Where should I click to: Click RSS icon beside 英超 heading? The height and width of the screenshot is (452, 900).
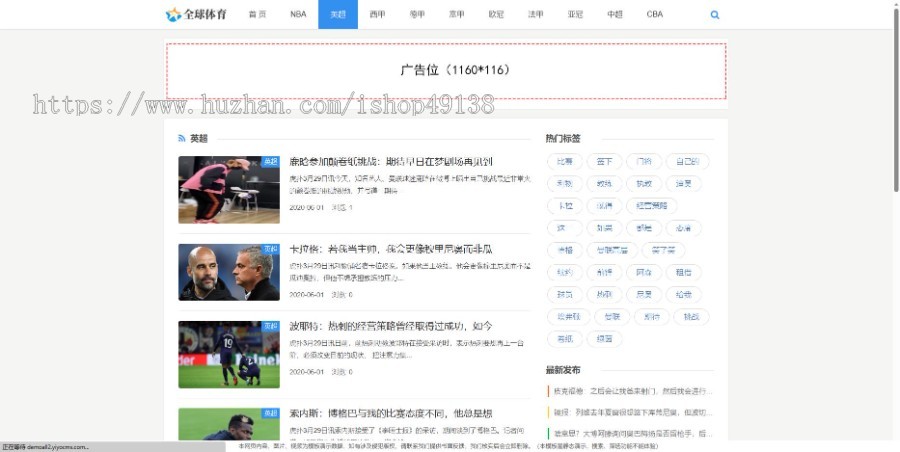182,138
